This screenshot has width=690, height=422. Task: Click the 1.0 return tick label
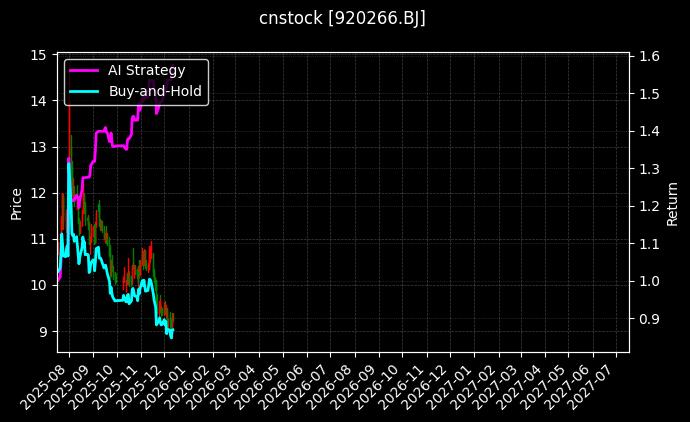click(x=648, y=281)
